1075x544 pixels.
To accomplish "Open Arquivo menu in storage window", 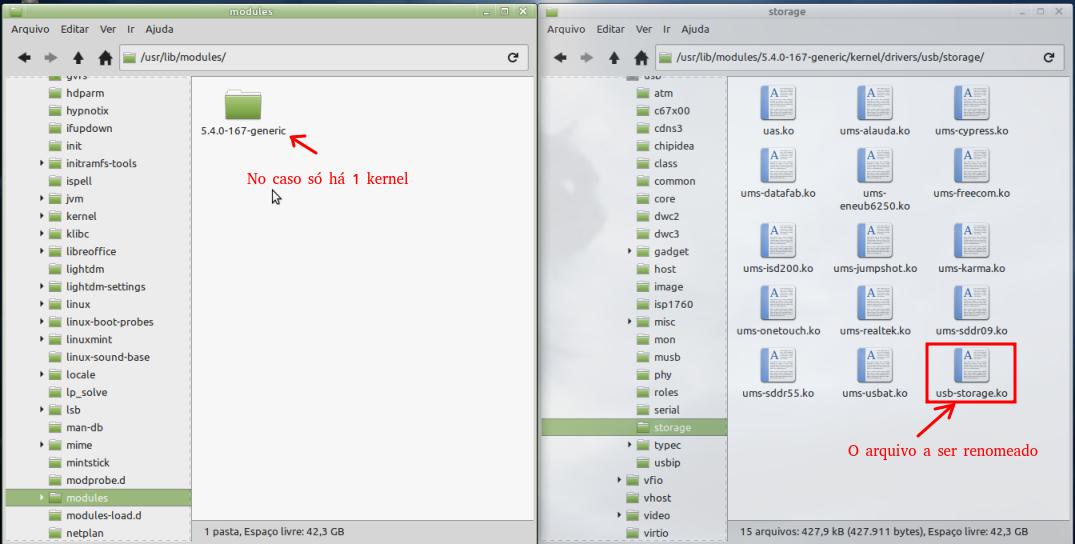I will pos(566,29).
